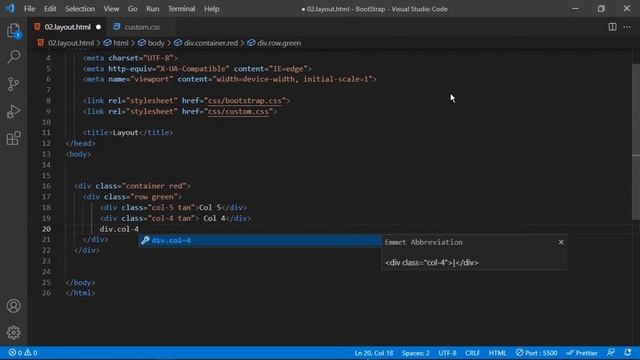
Task: Click the Ln 20, Col 18 status item
Action: 373,353
